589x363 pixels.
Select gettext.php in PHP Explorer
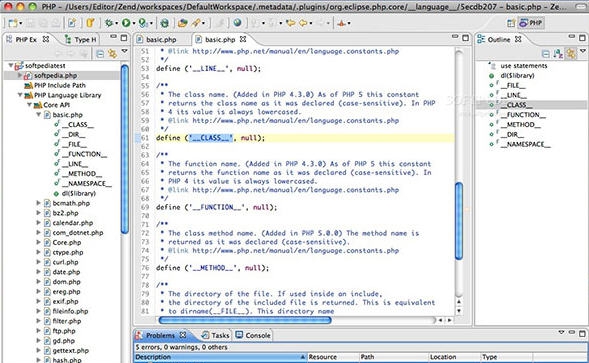click(x=71, y=350)
